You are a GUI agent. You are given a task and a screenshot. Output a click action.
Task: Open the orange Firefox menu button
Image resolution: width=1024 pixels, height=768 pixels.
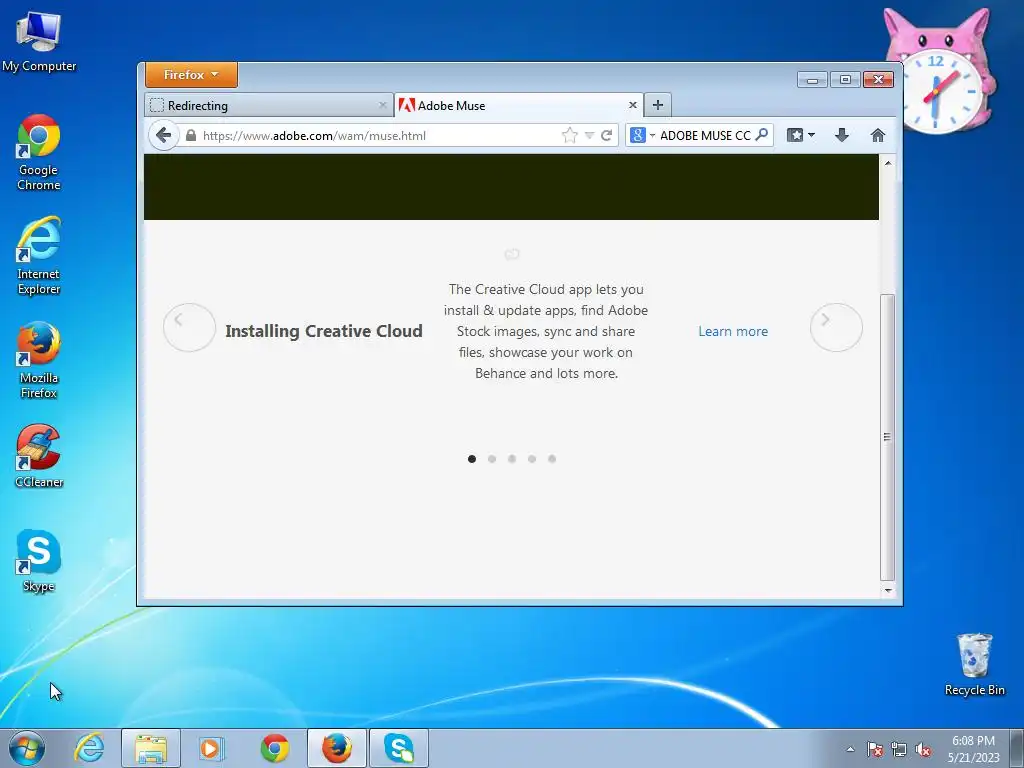(x=191, y=74)
